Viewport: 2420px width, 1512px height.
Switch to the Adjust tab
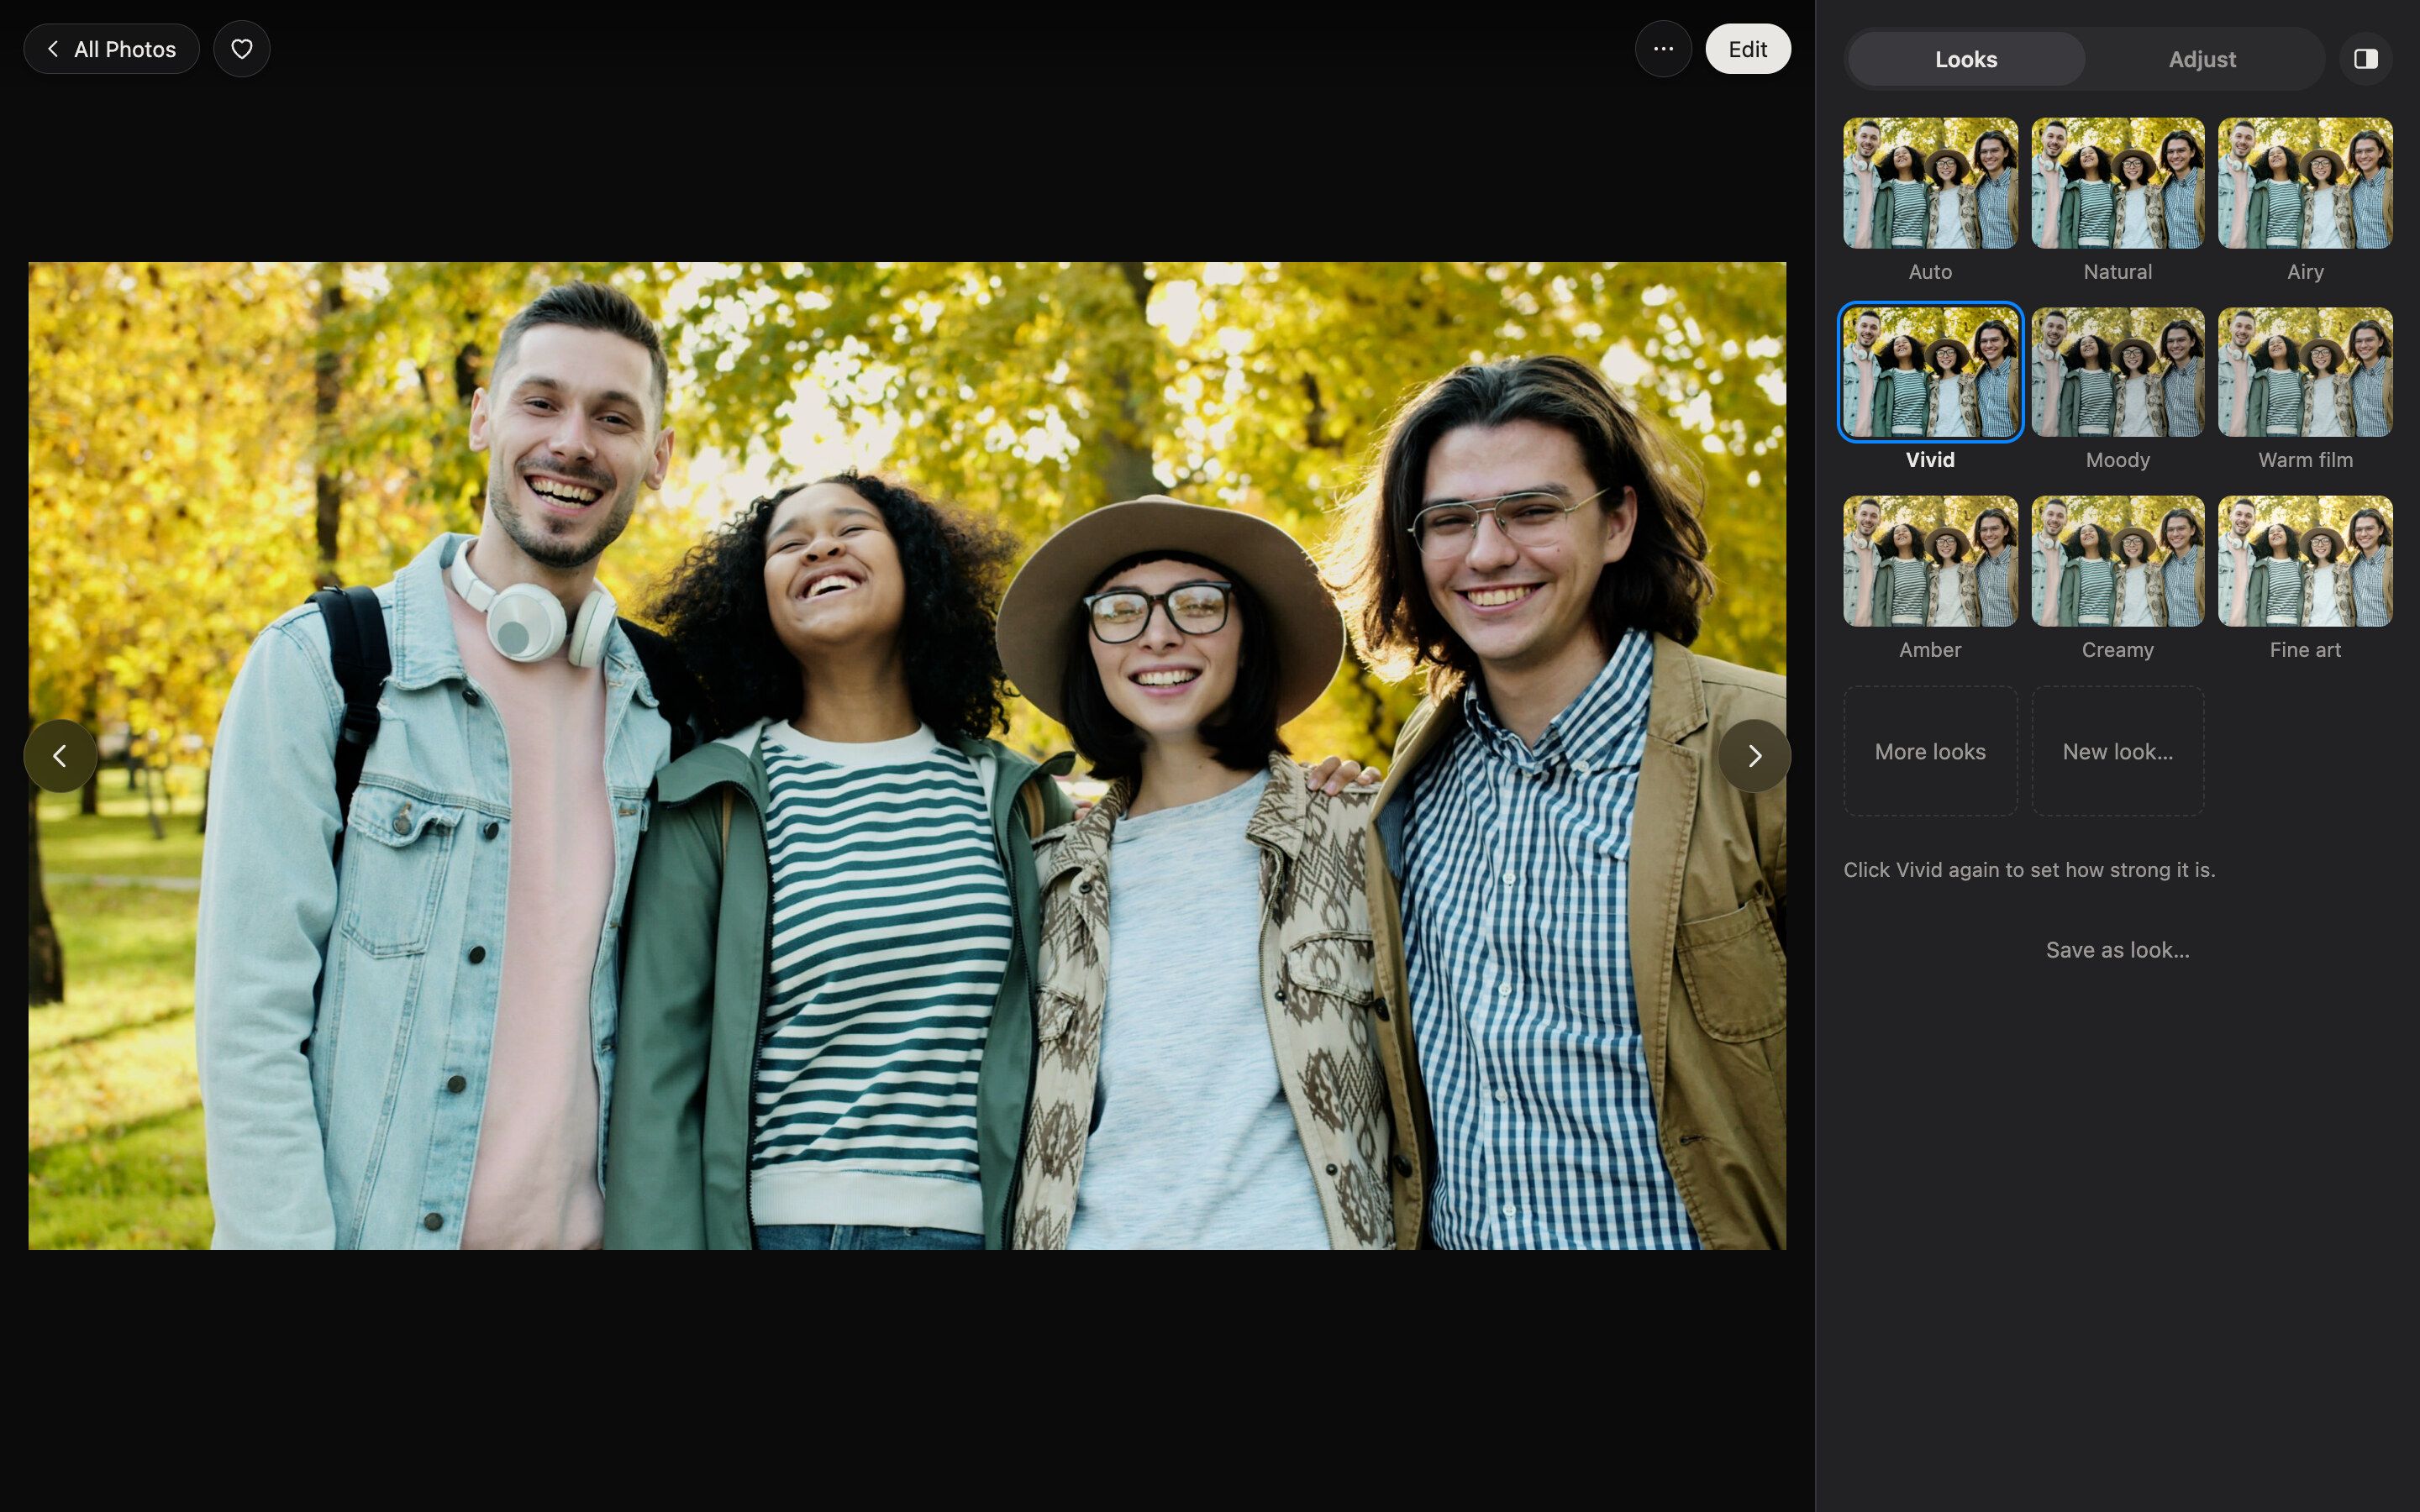[x=2202, y=59]
